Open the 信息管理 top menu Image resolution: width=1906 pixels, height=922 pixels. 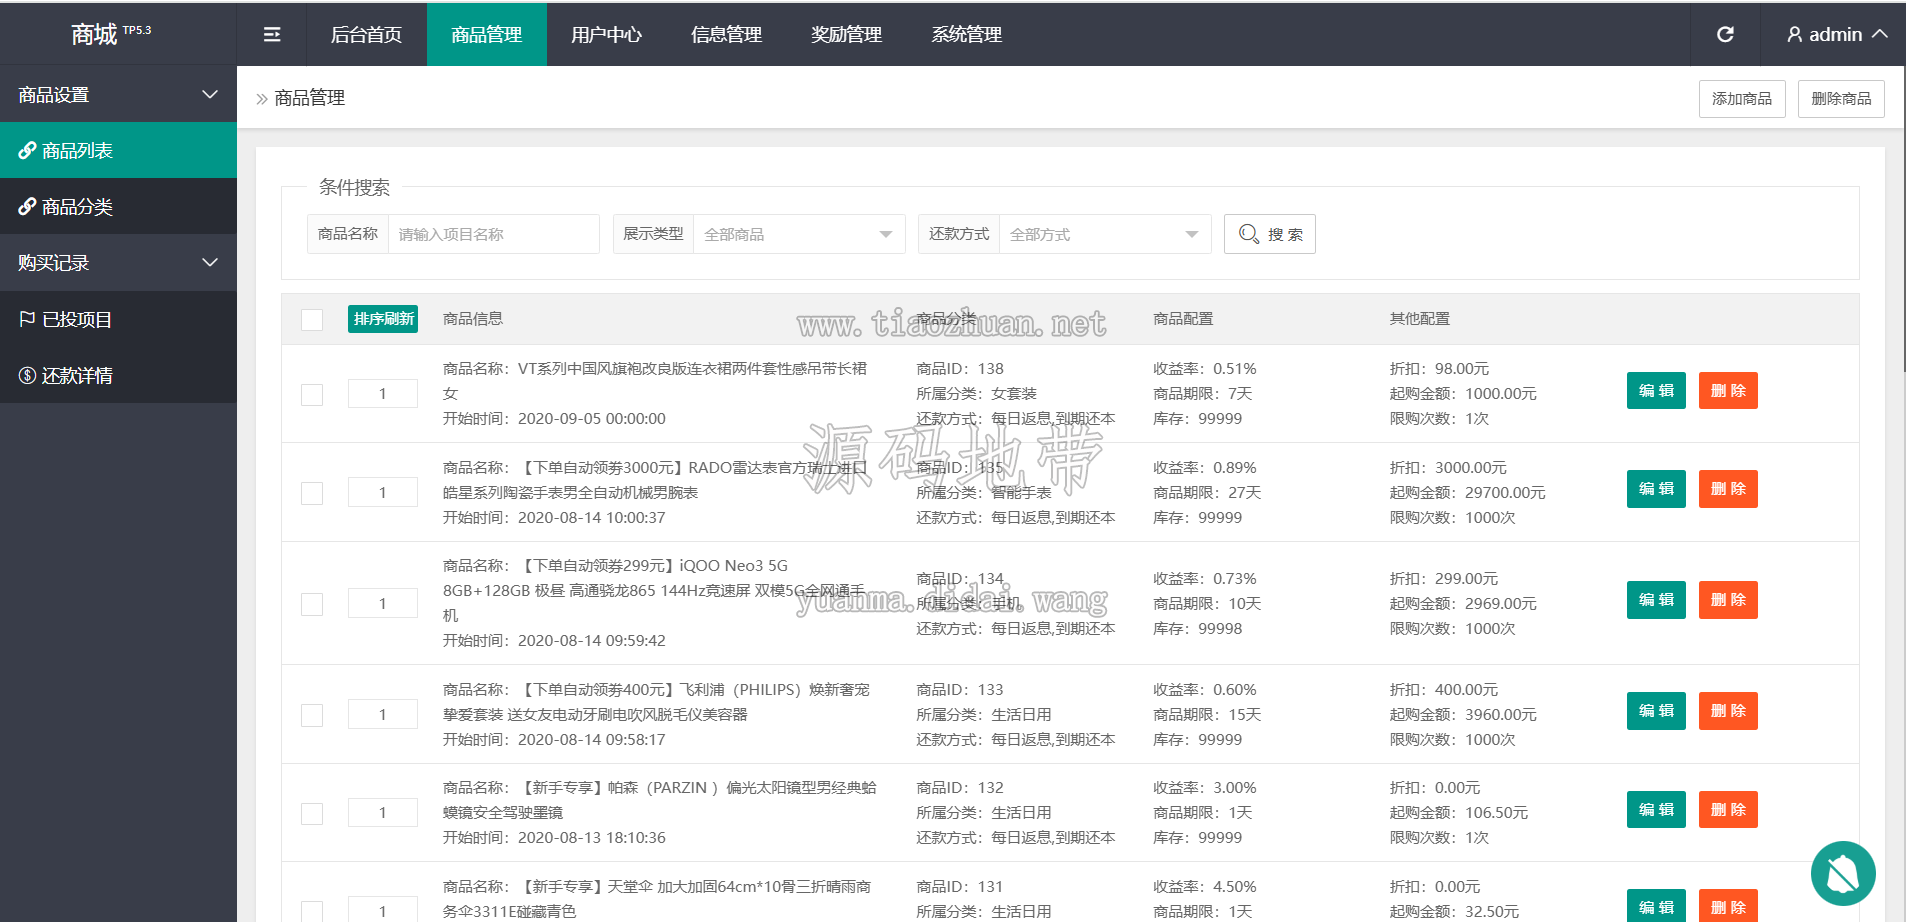(727, 34)
